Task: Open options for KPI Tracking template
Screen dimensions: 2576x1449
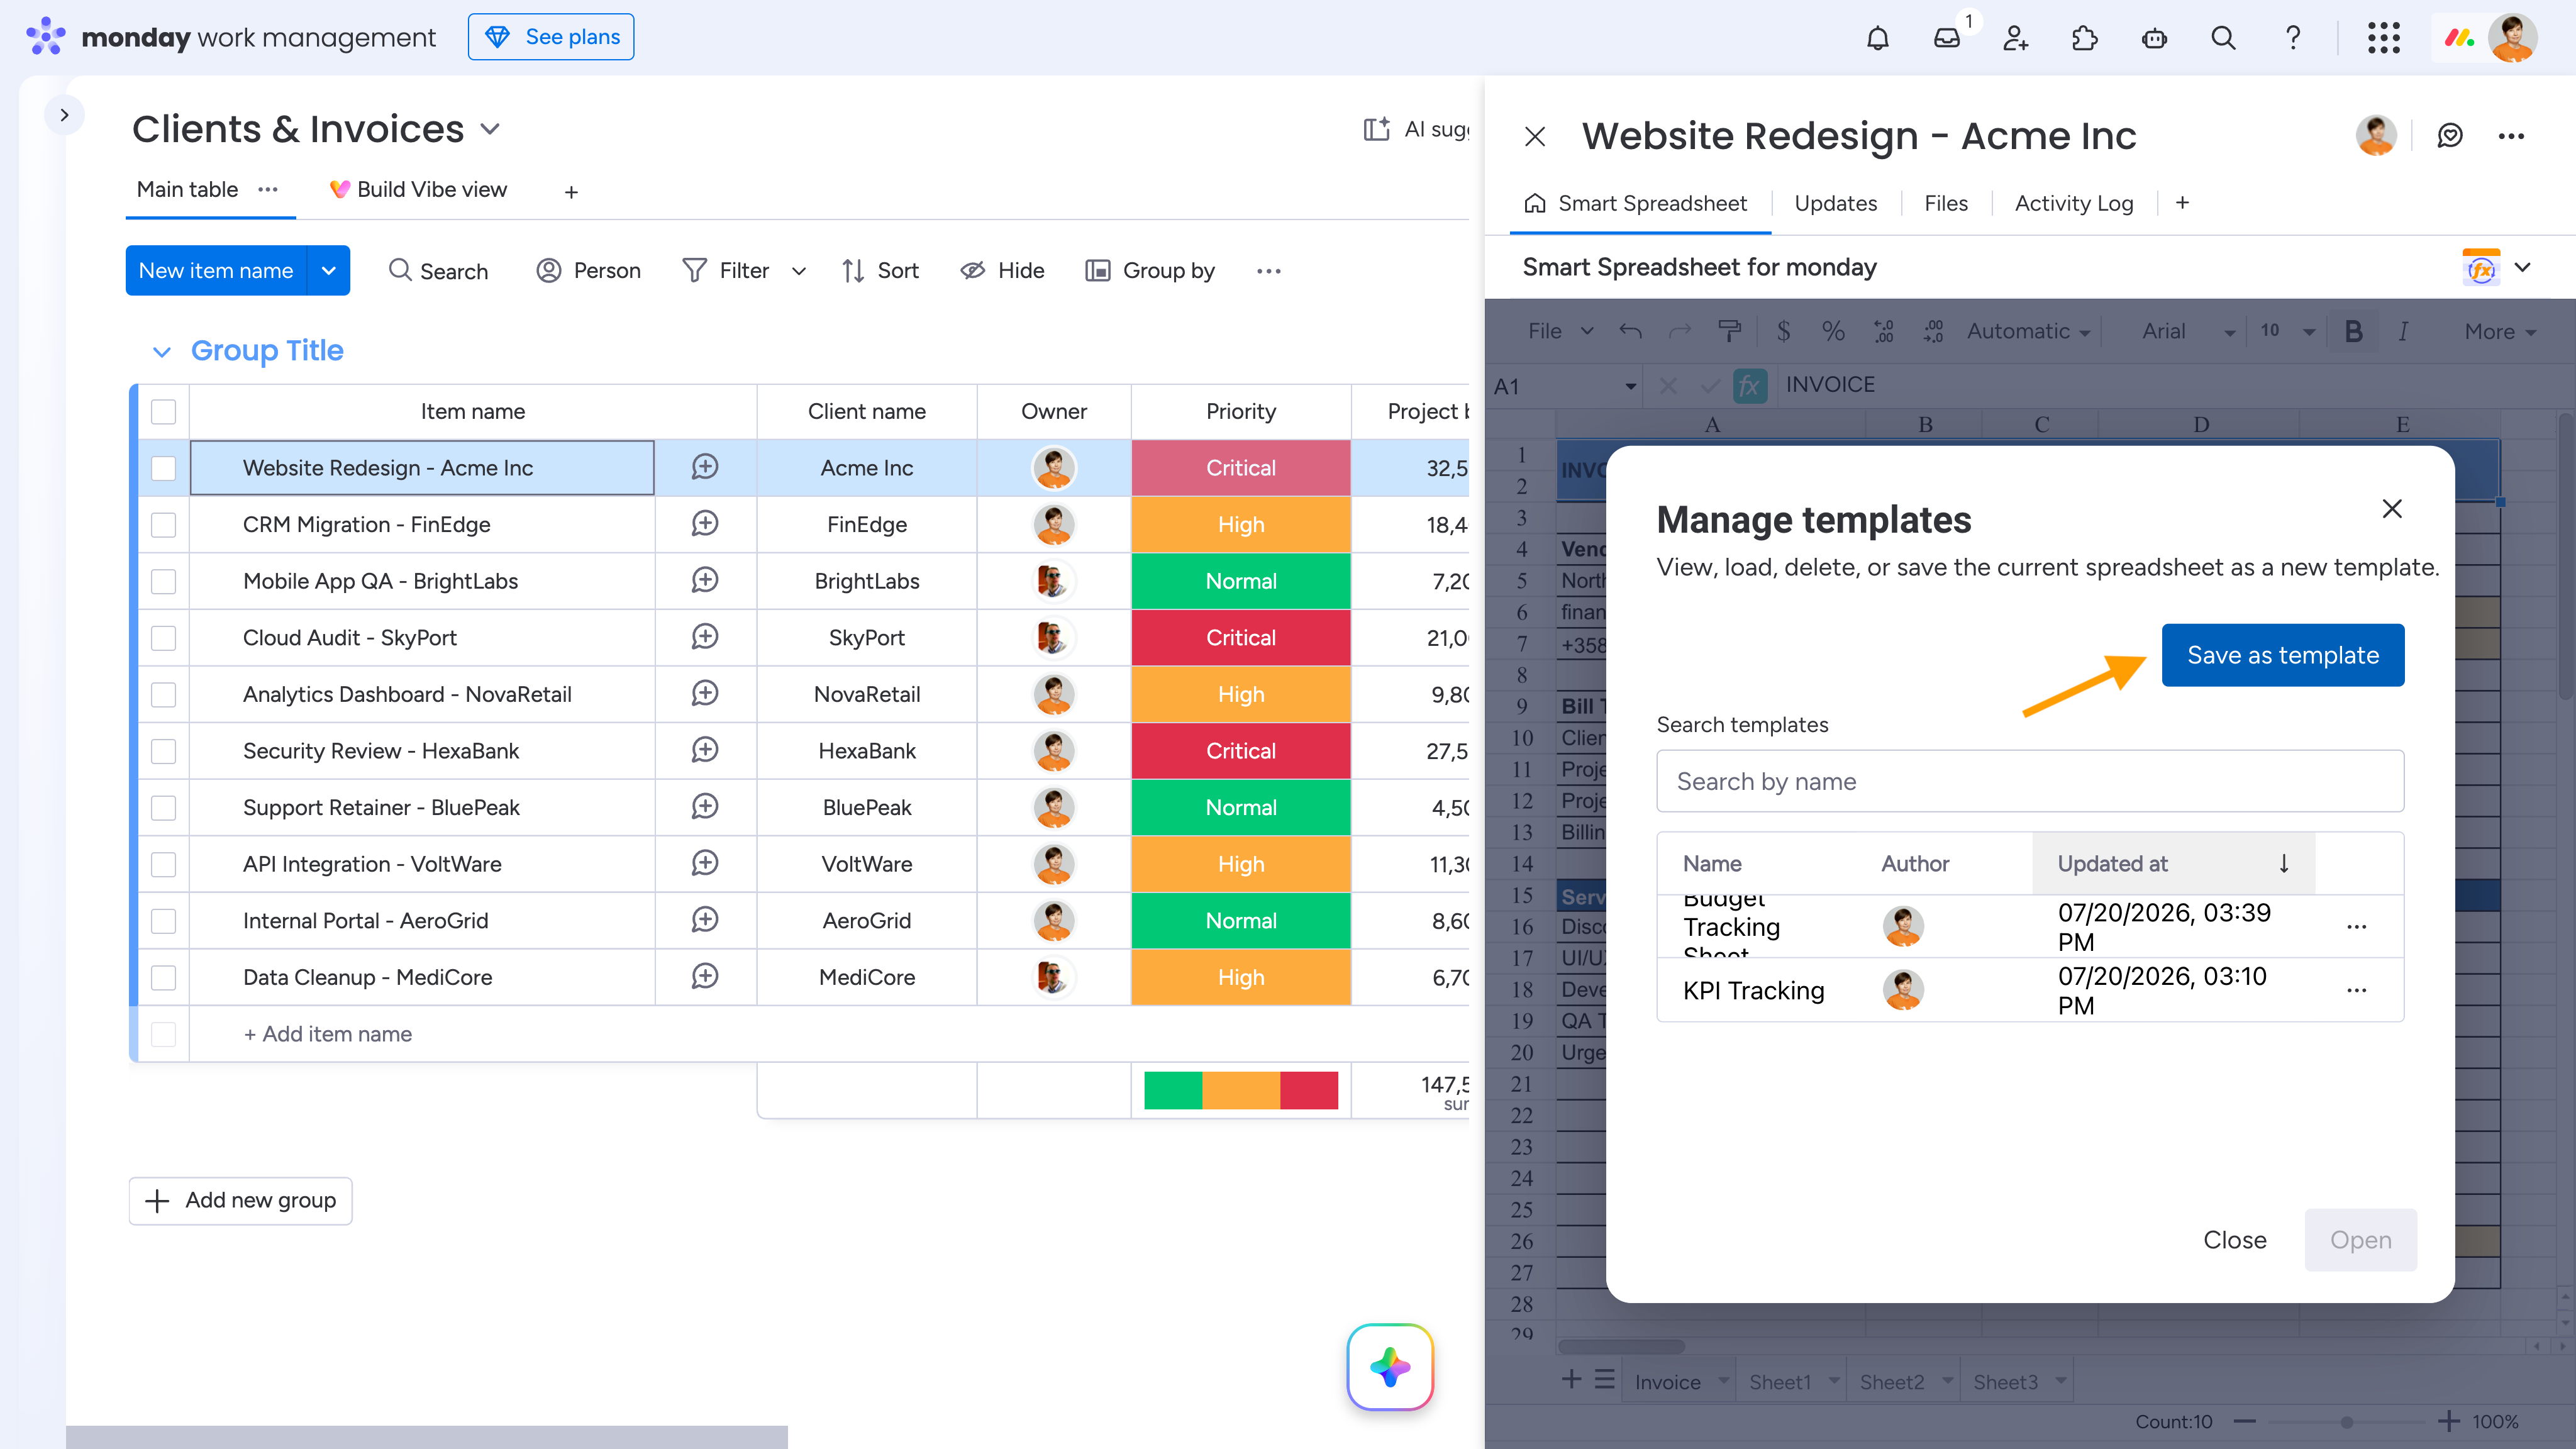Action: [2356, 990]
